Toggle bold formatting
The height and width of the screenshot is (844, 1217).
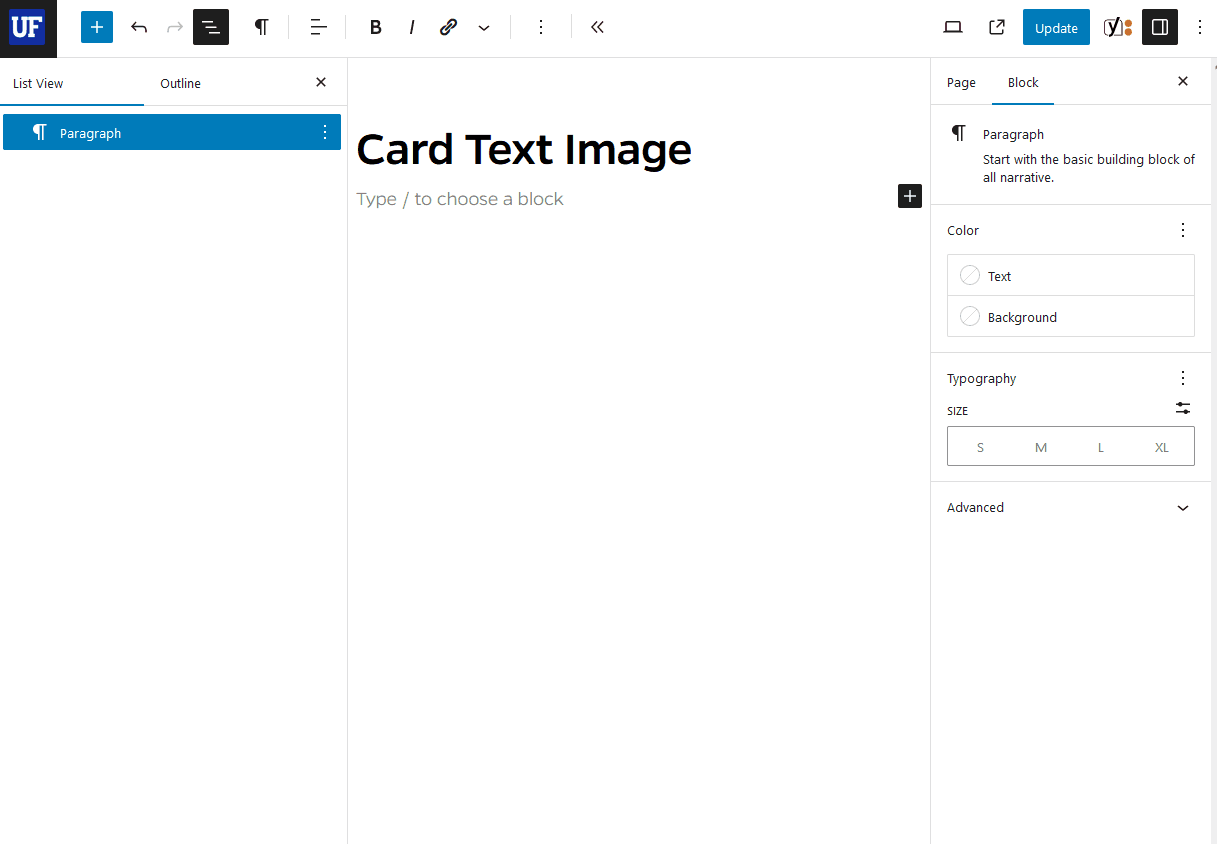tap(375, 27)
